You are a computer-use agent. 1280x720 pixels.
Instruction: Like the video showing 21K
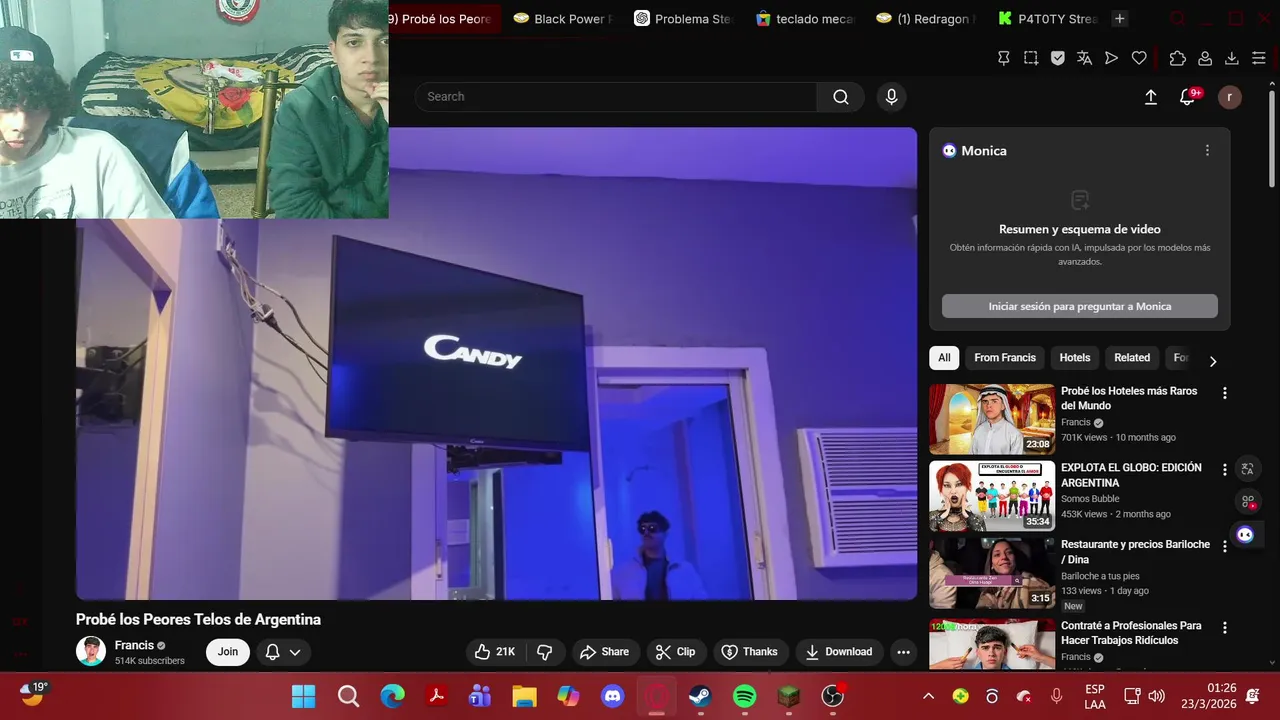pos(495,652)
